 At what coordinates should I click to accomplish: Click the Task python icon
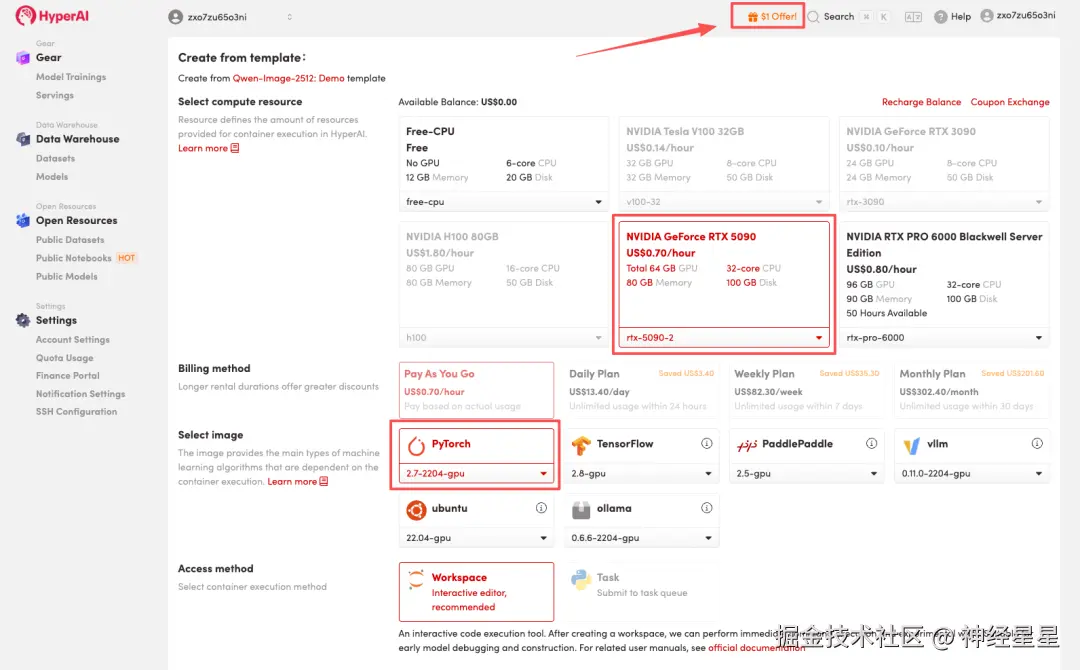(581, 580)
